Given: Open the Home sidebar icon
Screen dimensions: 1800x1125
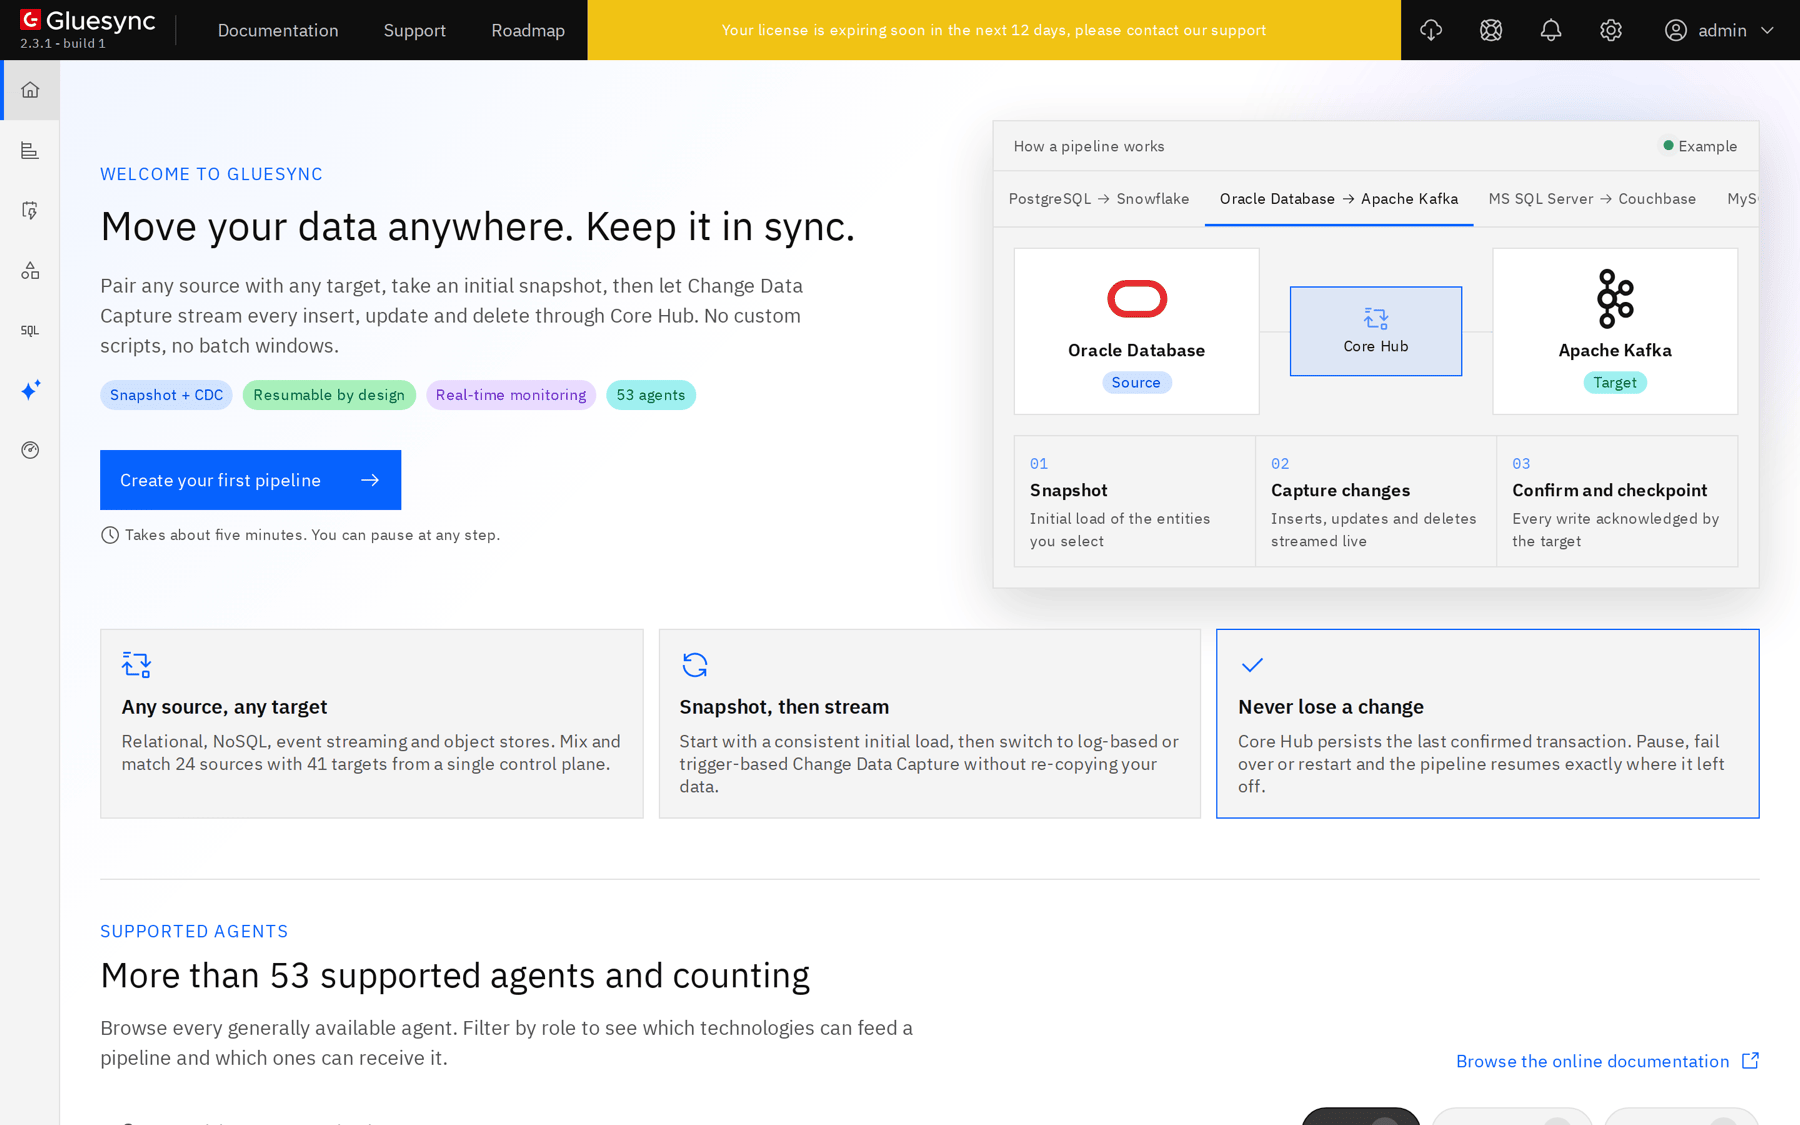Looking at the screenshot, I should coord(30,90).
